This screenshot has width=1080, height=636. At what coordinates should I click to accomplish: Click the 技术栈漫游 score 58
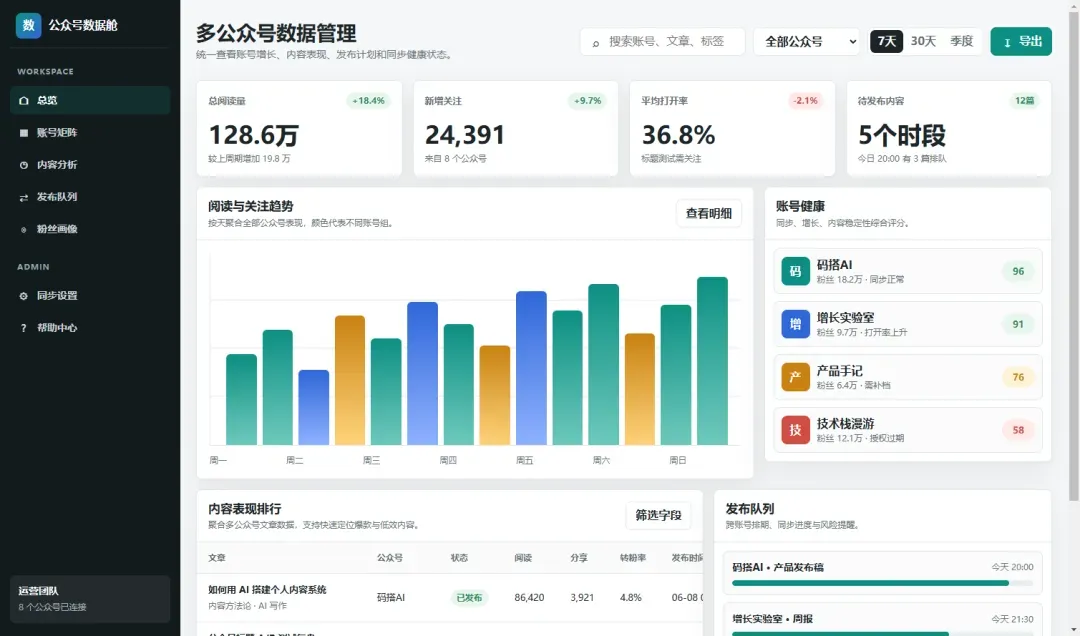1018,430
